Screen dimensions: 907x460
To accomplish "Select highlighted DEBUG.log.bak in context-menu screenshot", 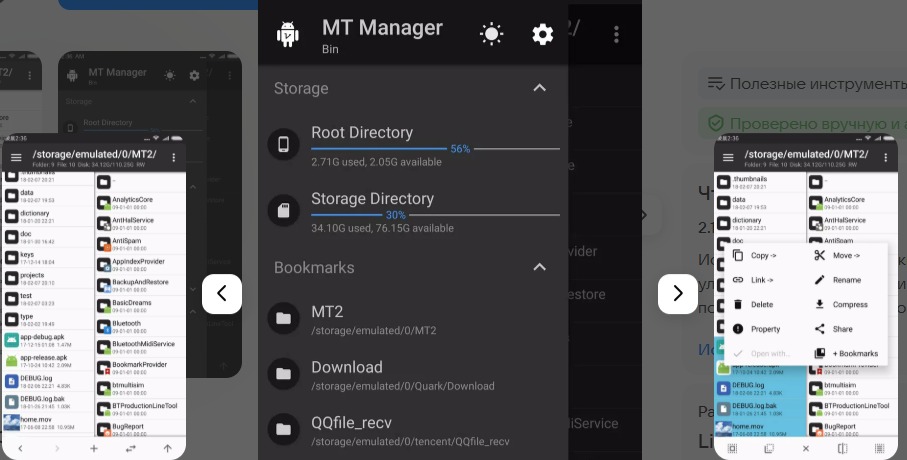I will pos(759,409).
